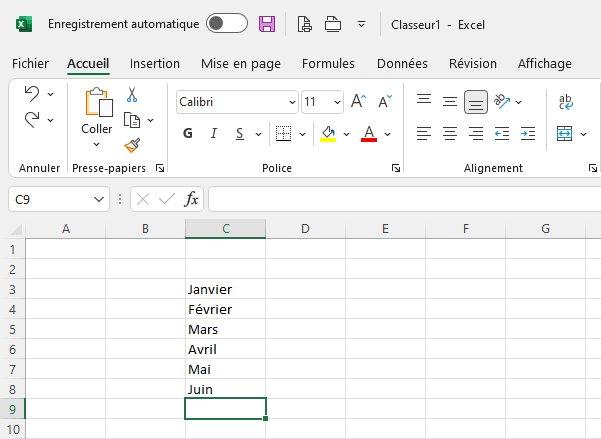Open the Fichier menu

click(x=30, y=64)
